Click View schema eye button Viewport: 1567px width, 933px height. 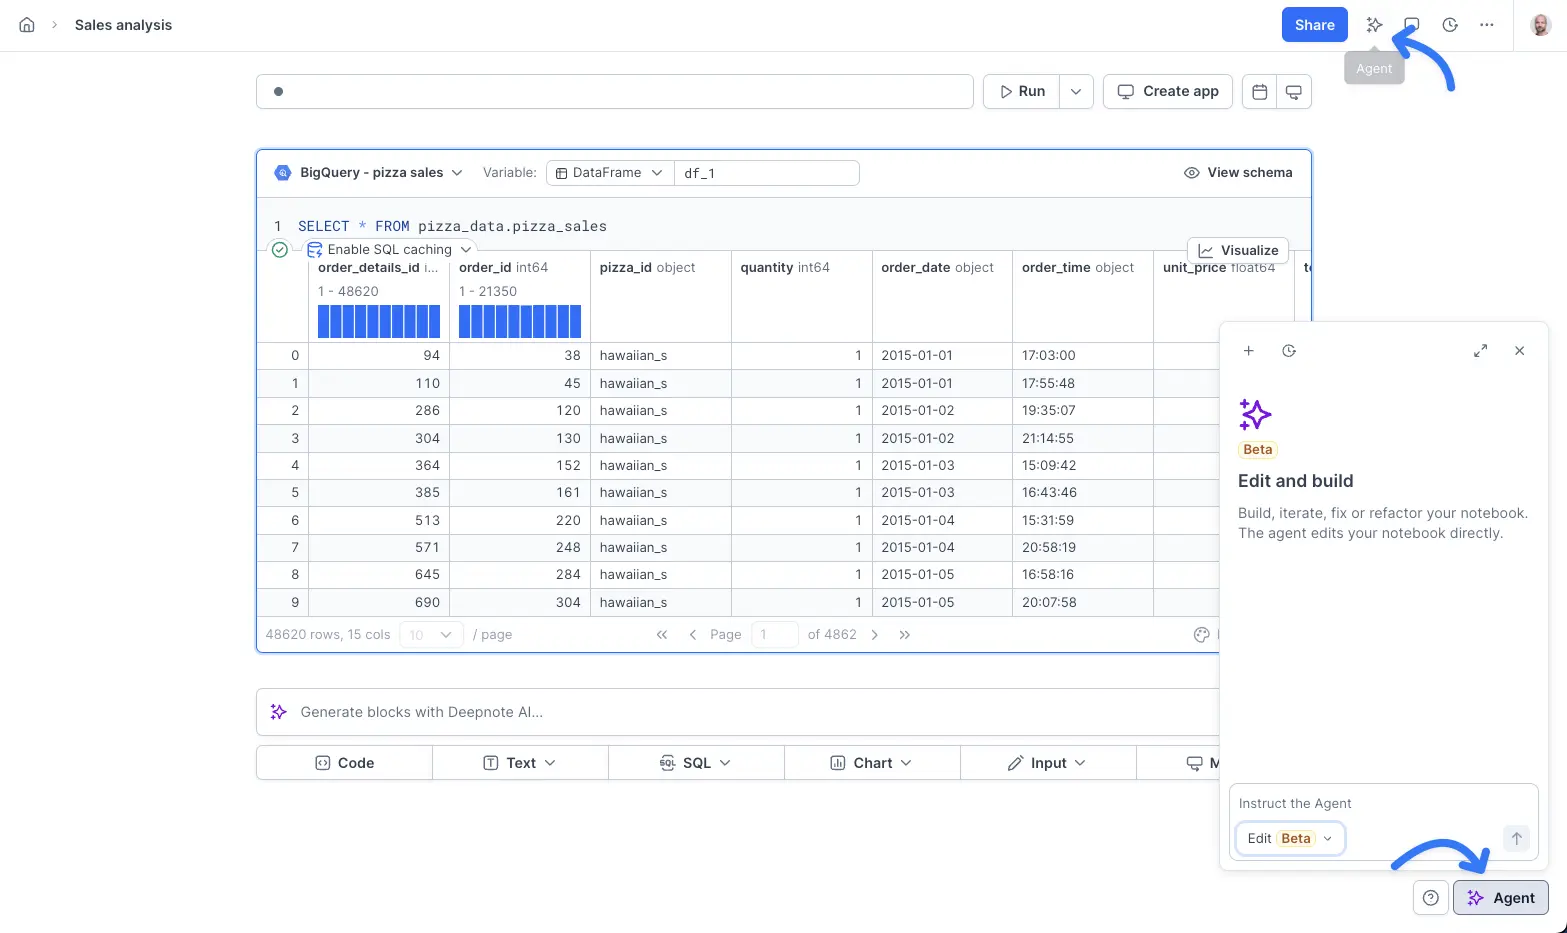pos(1237,173)
